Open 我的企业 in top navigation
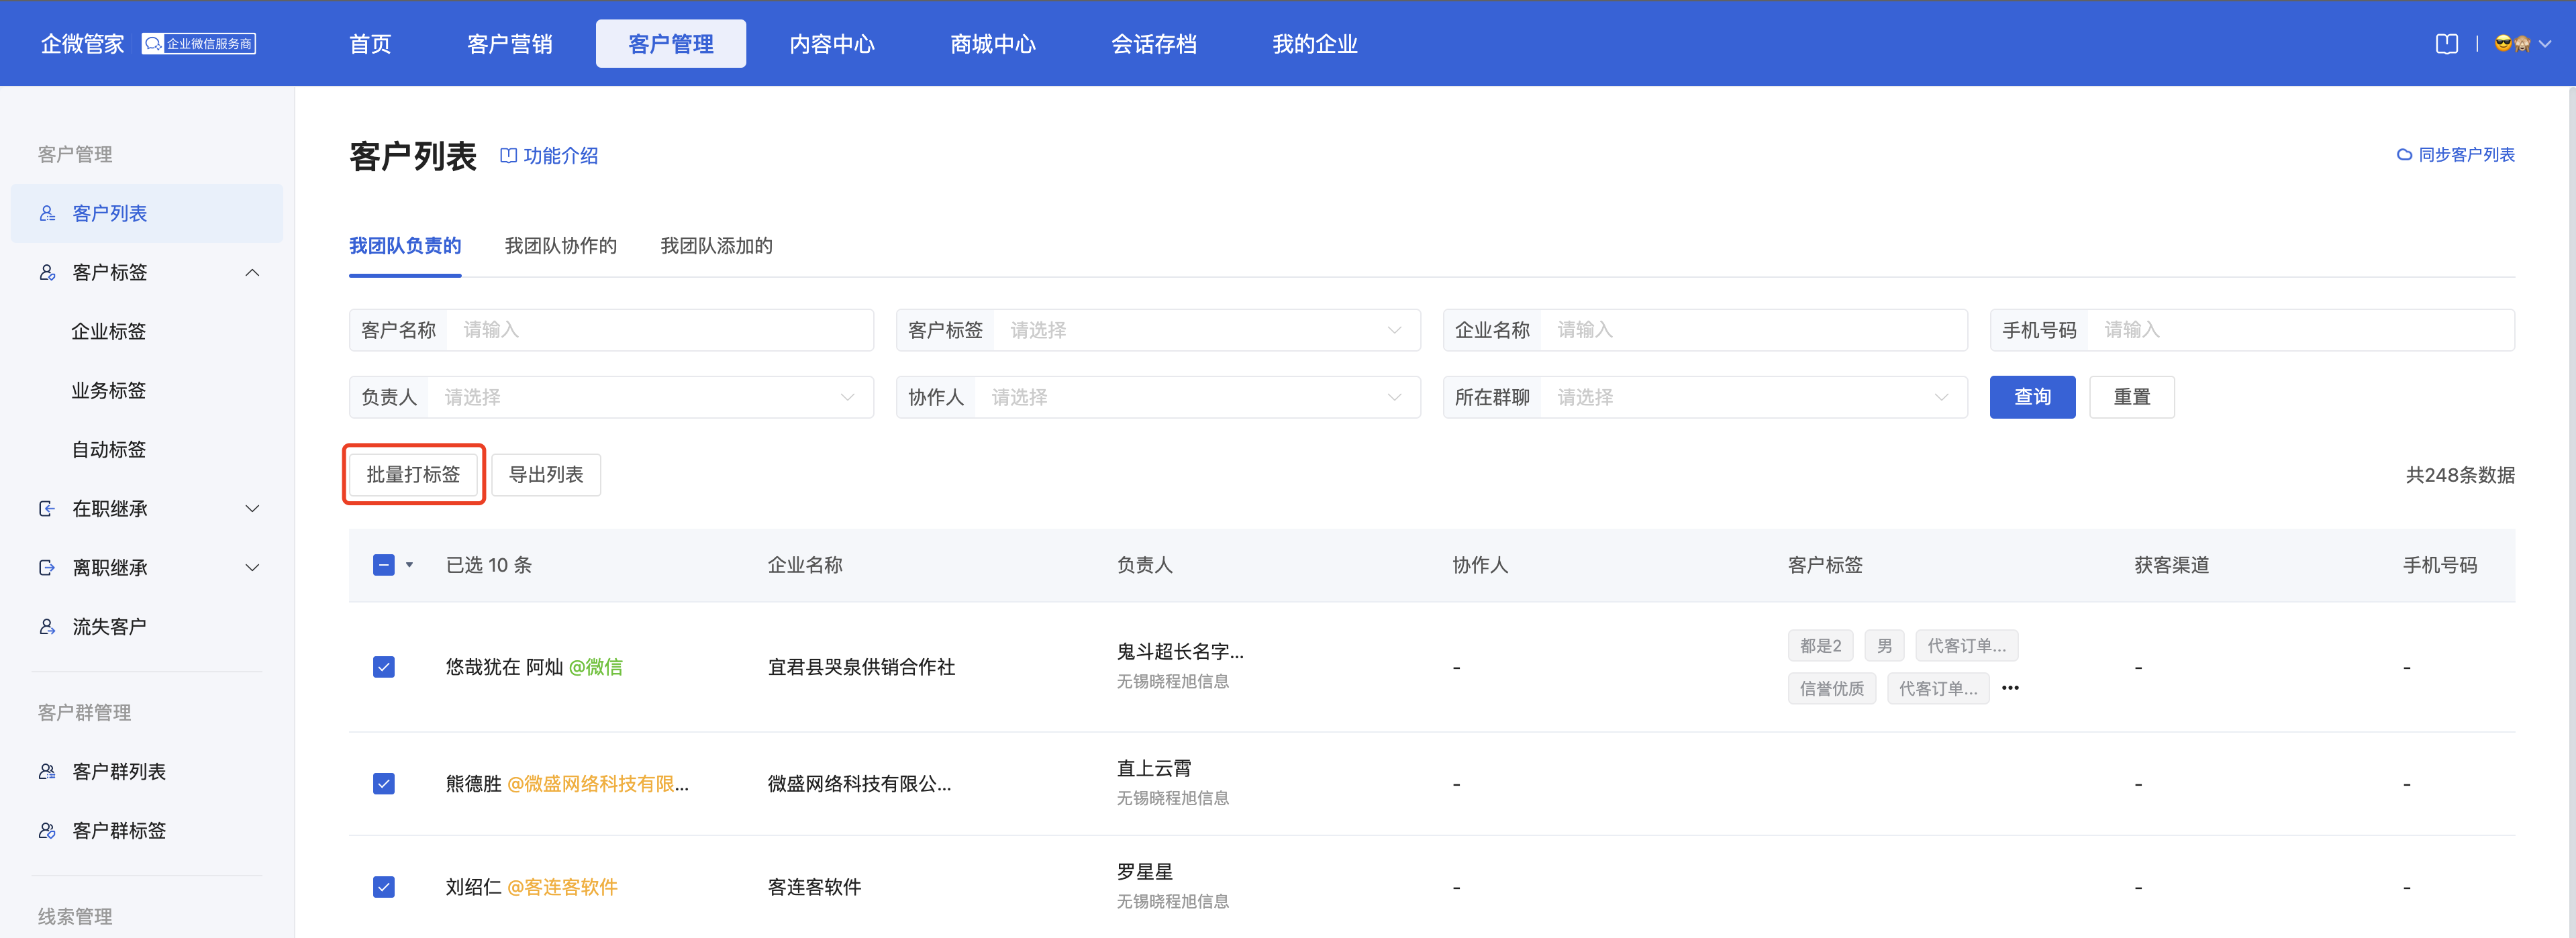The image size is (2576, 938). tap(1315, 44)
